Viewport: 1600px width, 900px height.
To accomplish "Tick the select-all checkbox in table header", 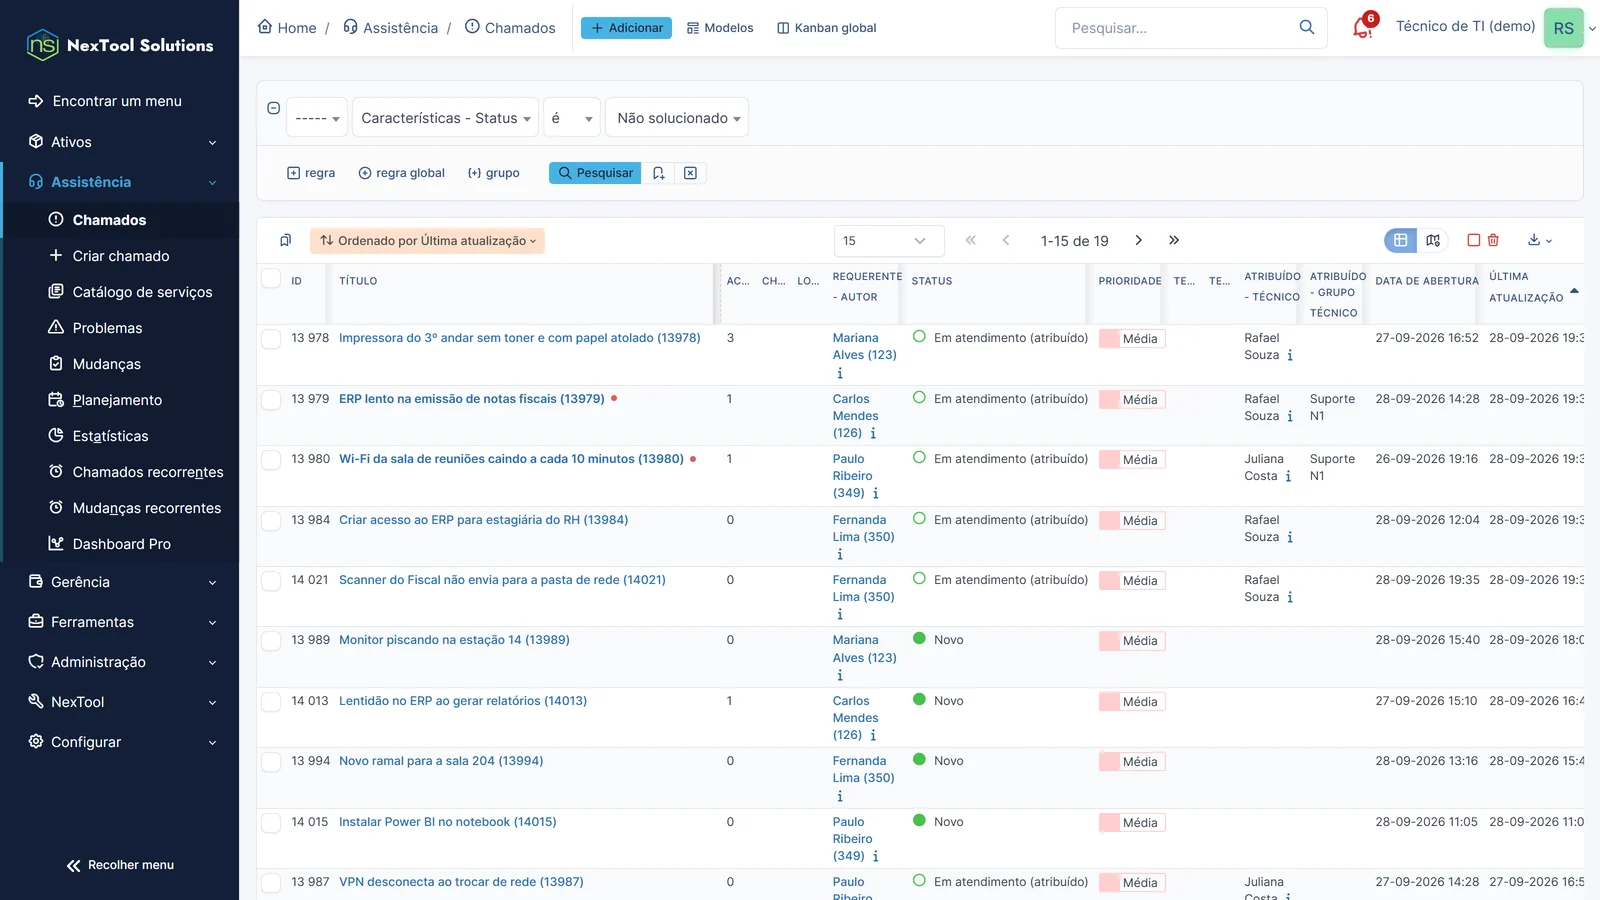I will [271, 278].
